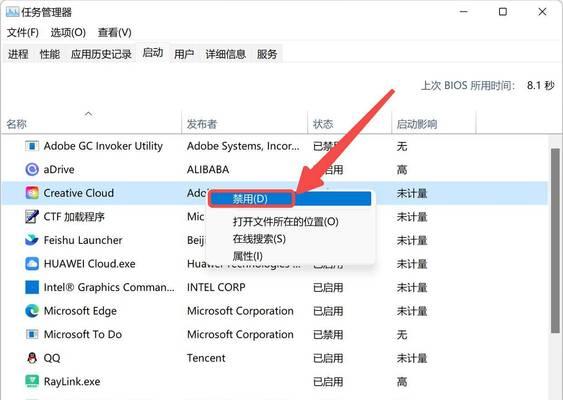Select the Feishu Launcher icon
The image size is (563, 400).
click(x=32, y=240)
